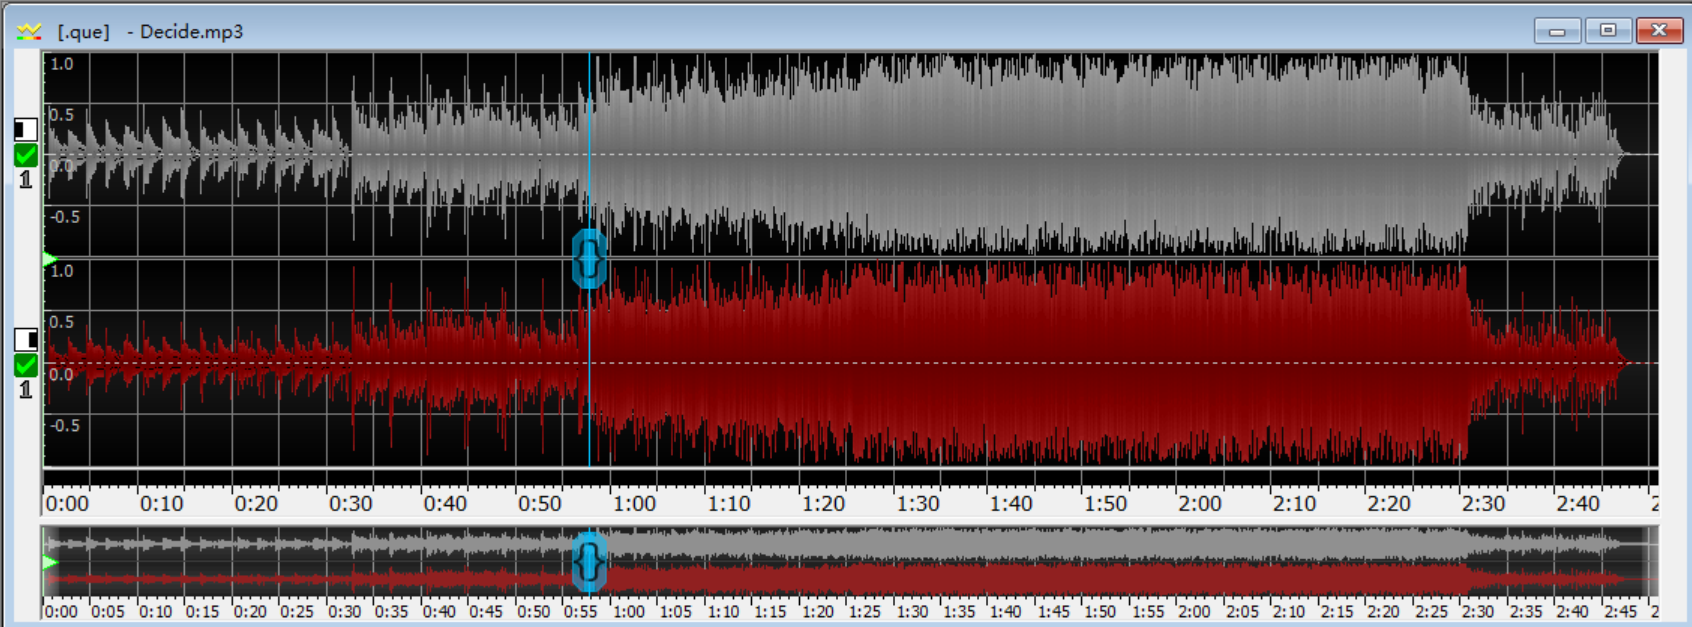
Task: Click the green start marker arrow between channels
Action: 50,260
